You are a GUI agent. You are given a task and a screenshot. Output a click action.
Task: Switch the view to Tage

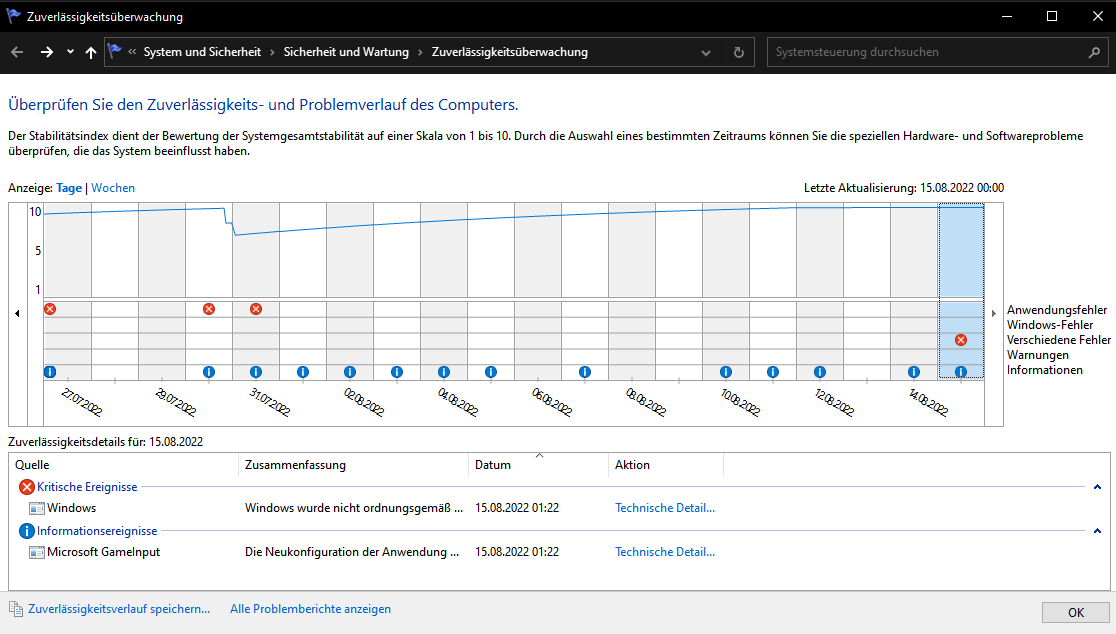point(69,188)
